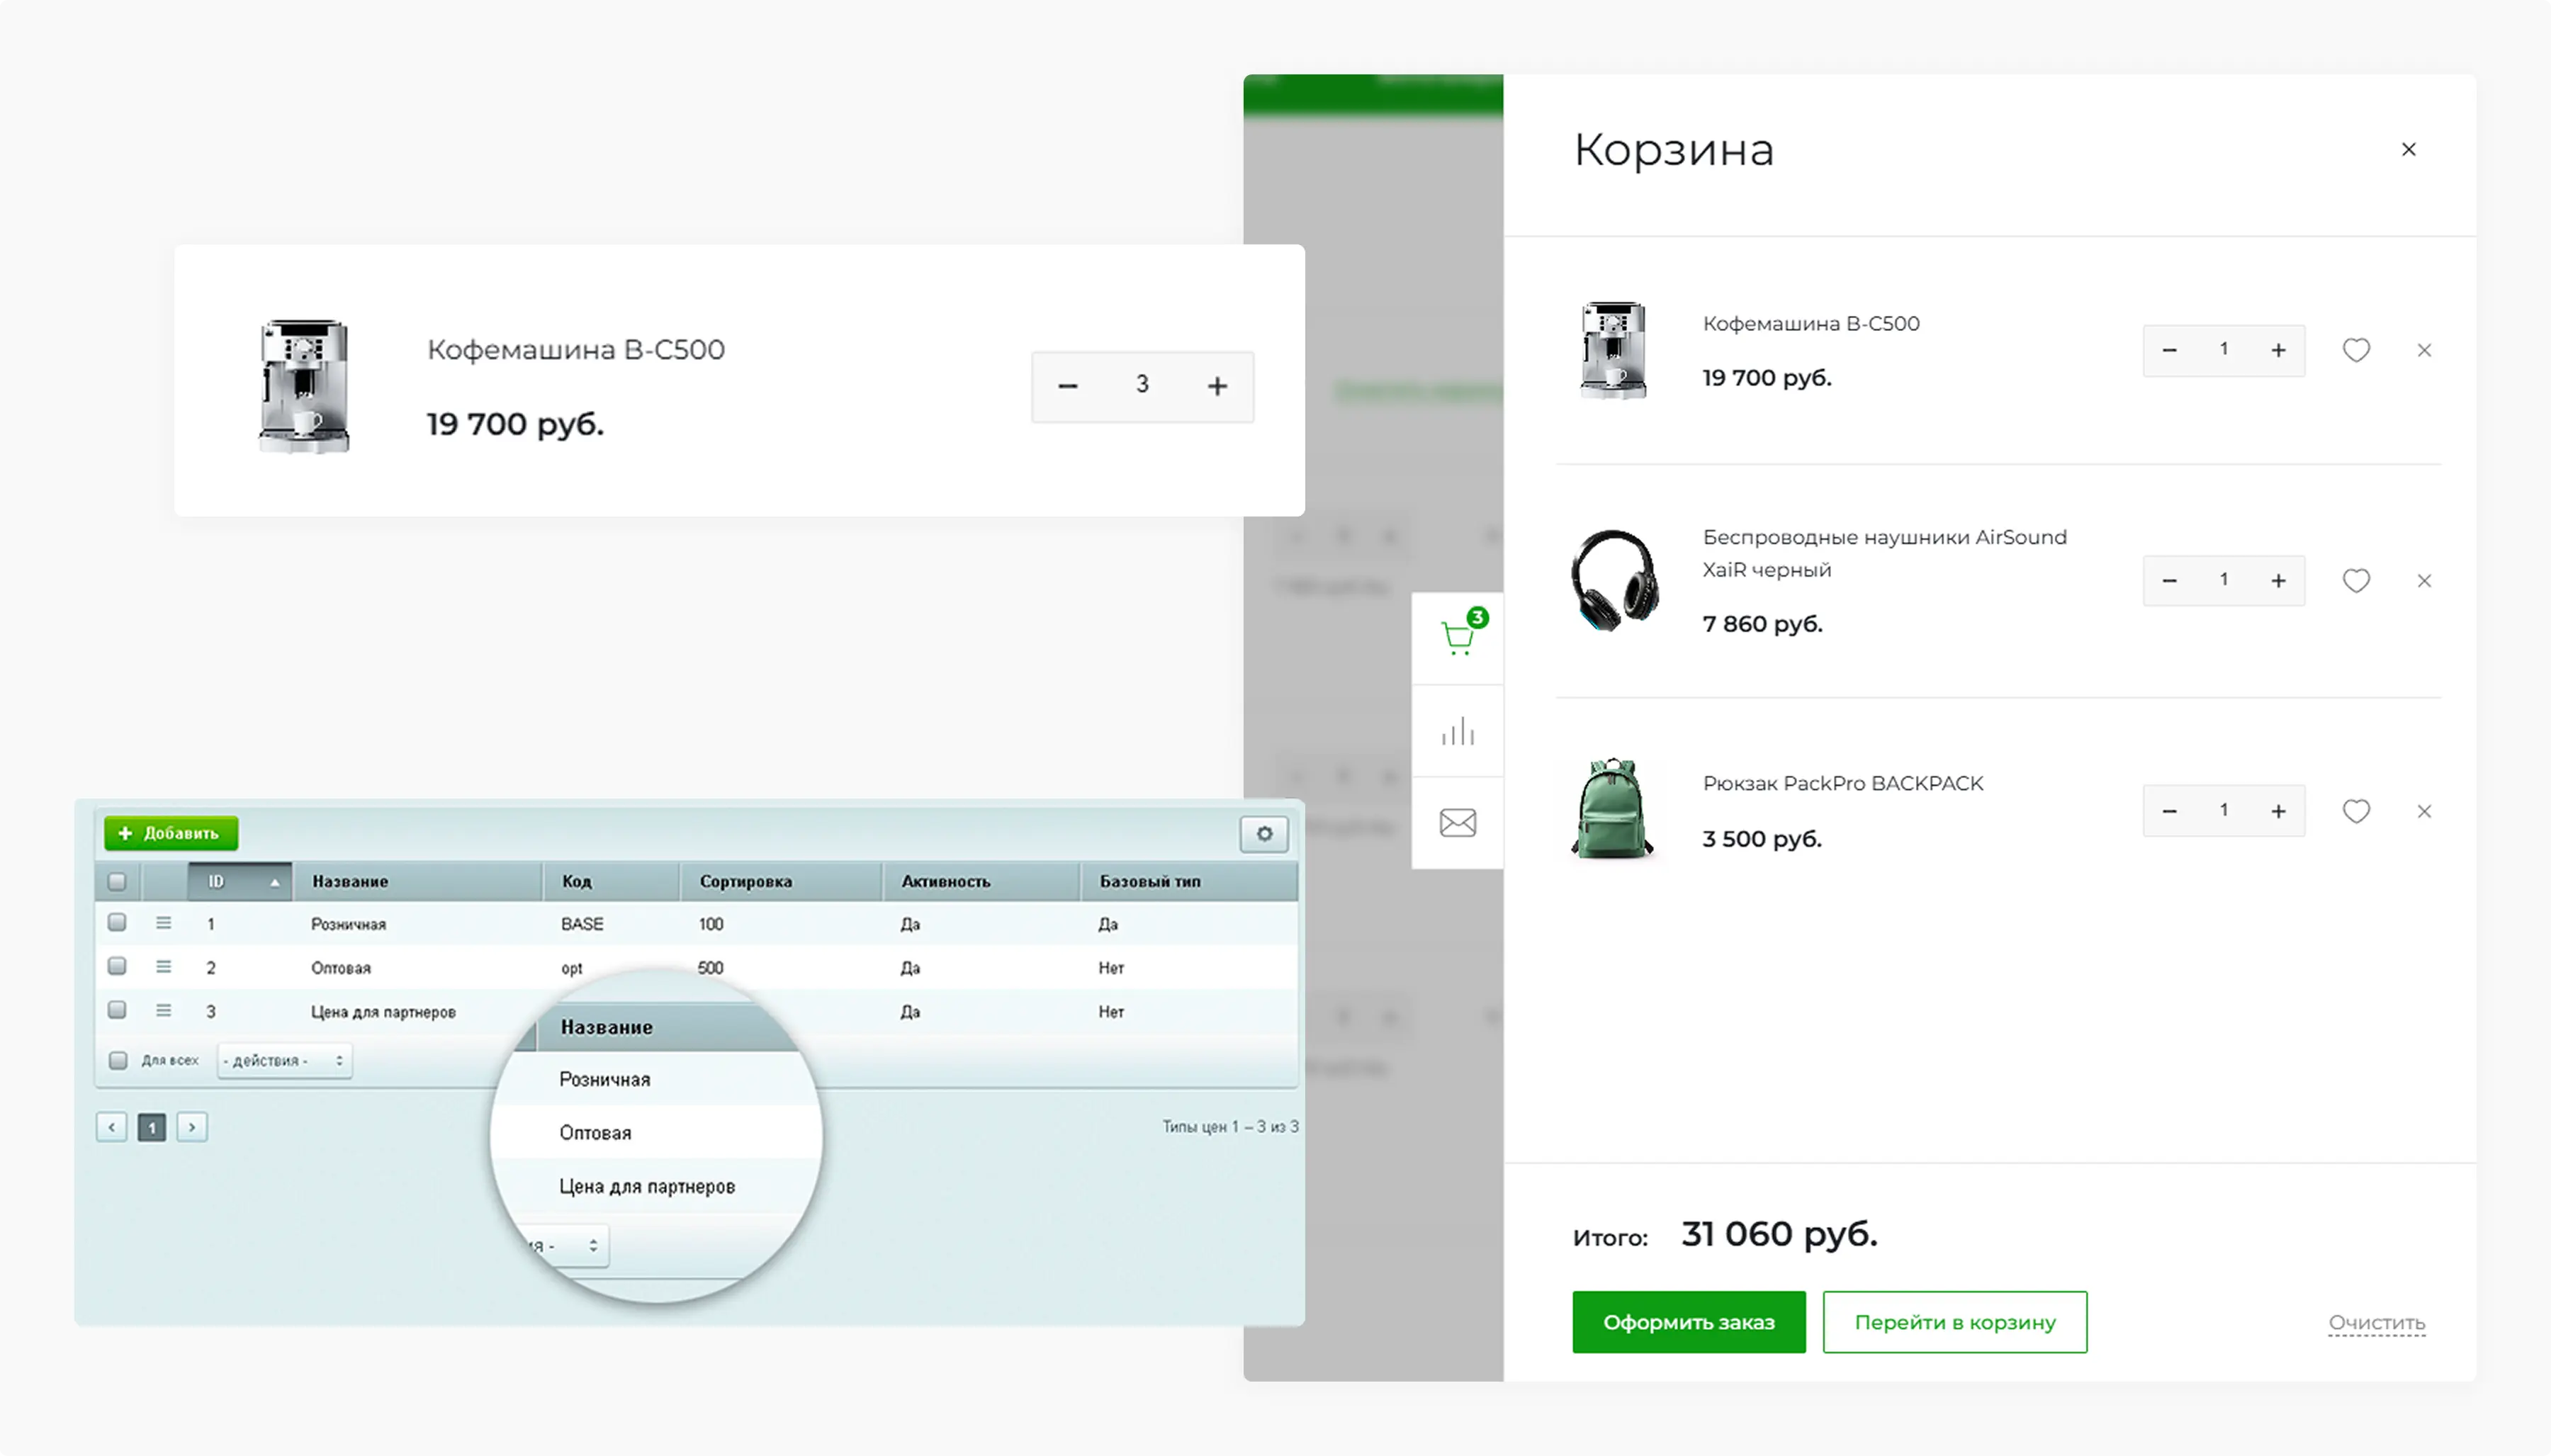Tick the Цена для партнеров row checkbox
Image resolution: width=2551 pixels, height=1456 pixels.
[x=117, y=1010]
